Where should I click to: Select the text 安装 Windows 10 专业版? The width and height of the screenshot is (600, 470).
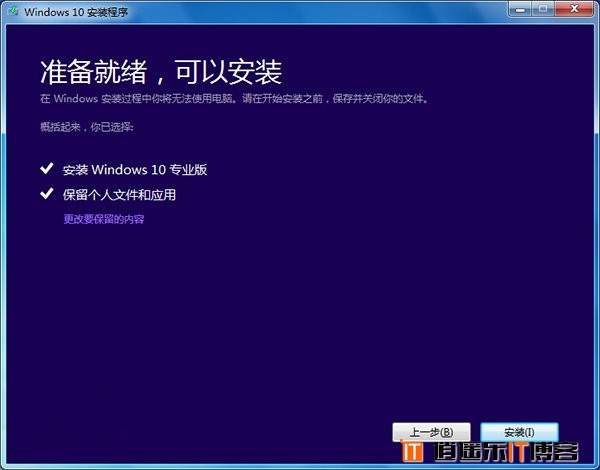(135, 170)
